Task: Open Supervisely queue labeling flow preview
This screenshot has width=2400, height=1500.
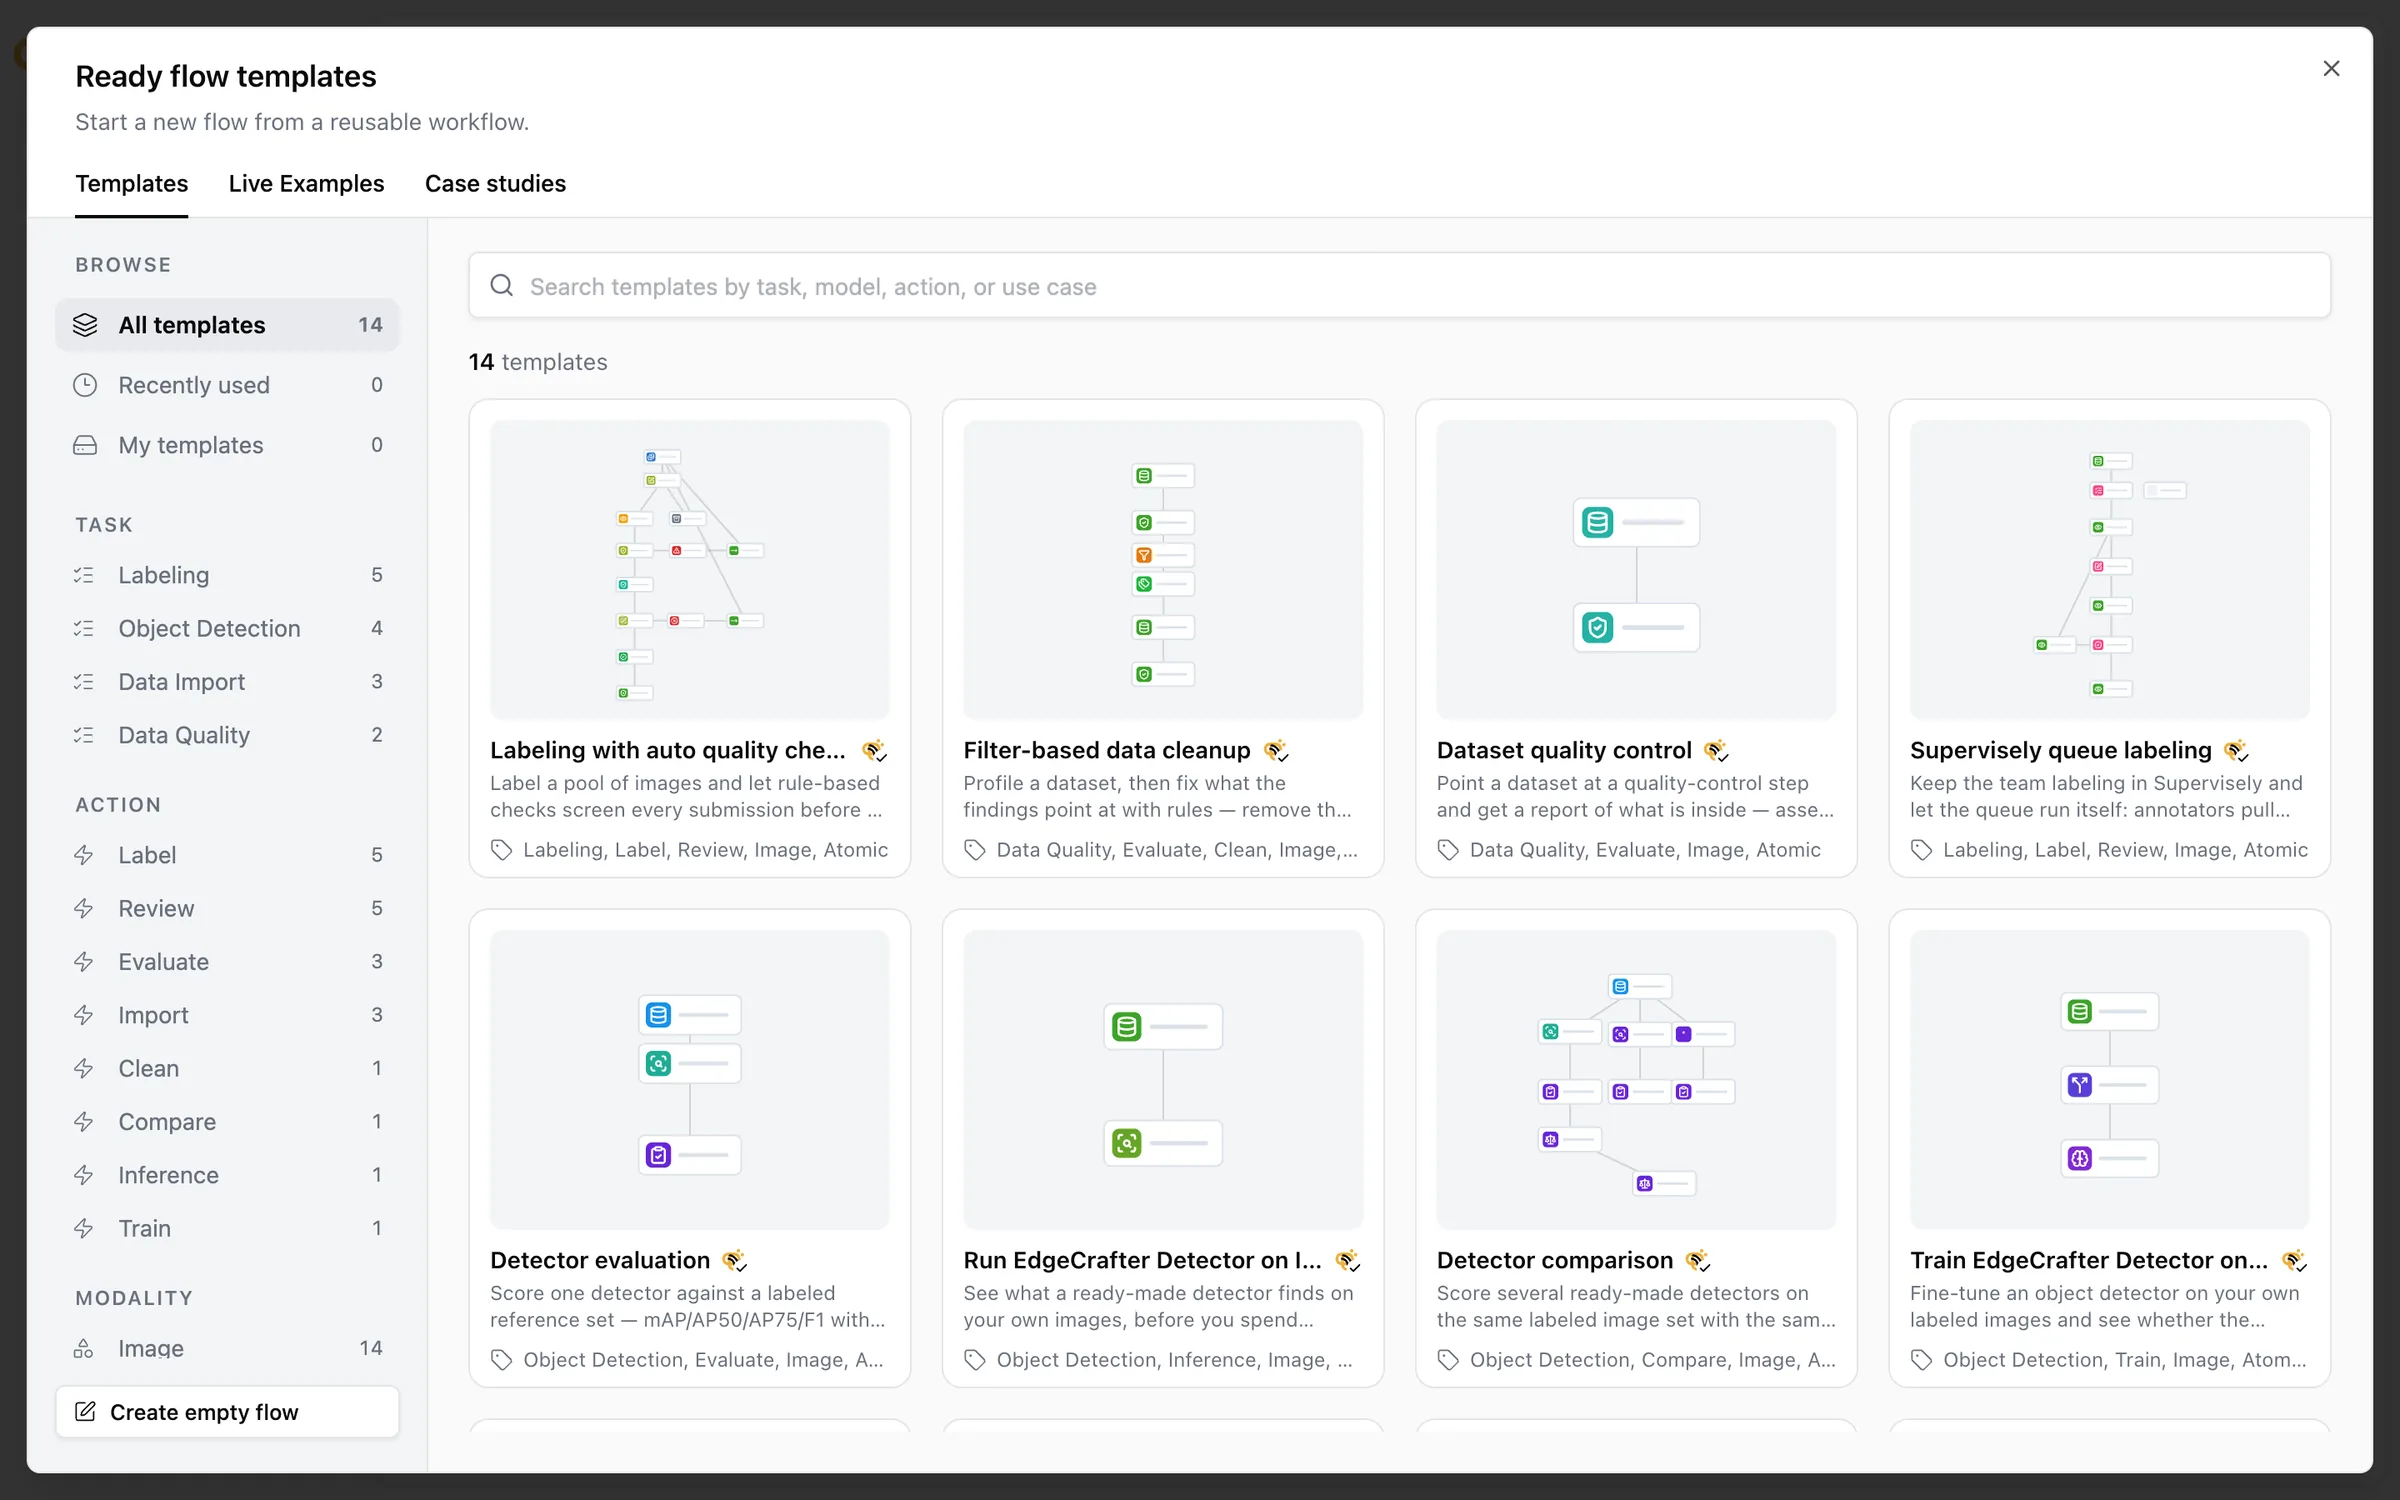Action: point(2109,569)
